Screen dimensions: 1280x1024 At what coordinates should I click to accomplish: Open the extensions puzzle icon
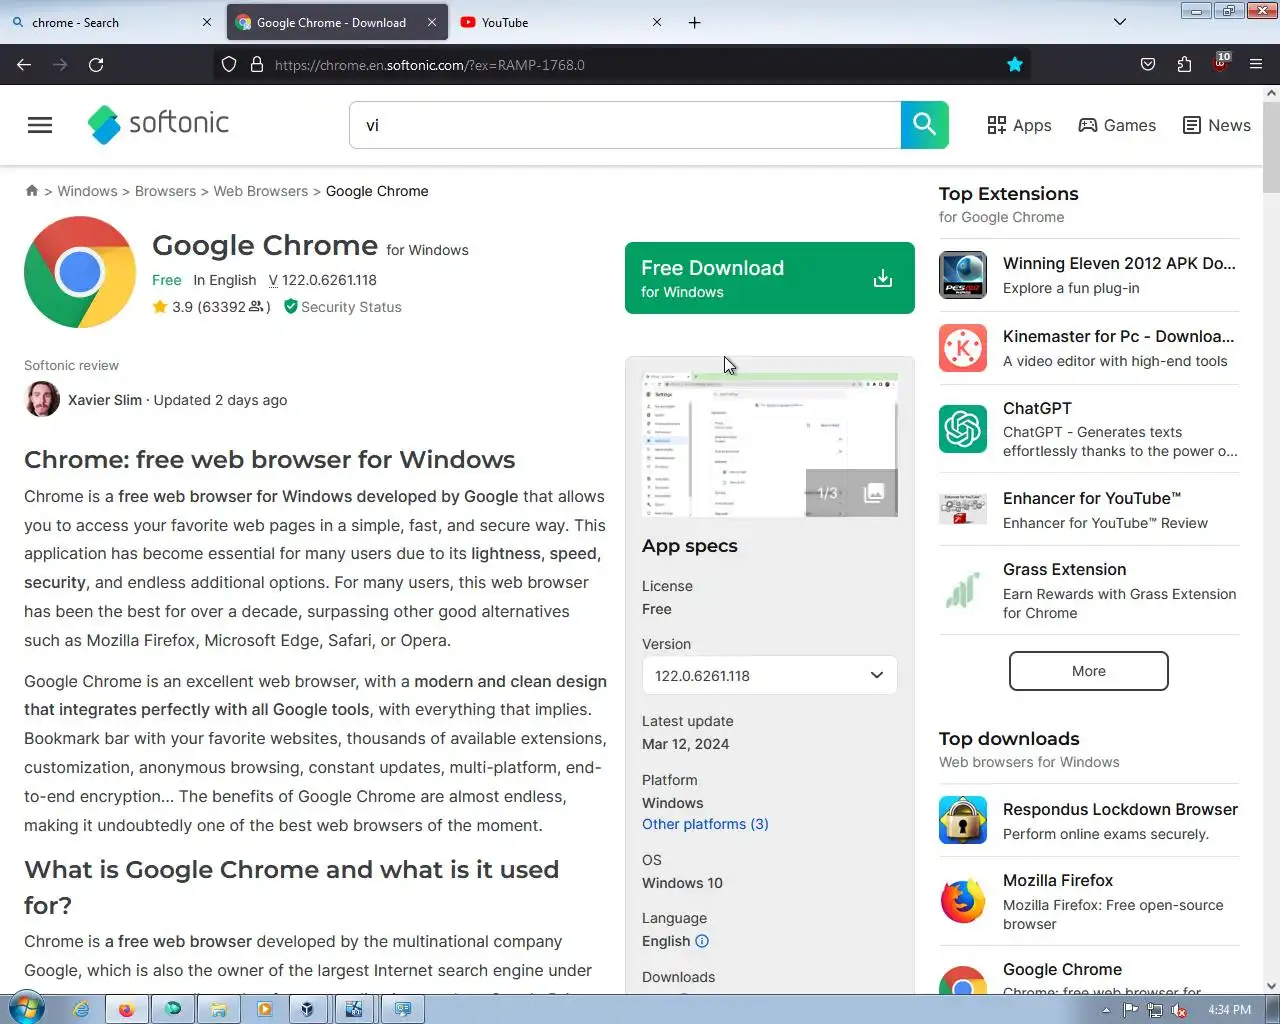(x=1184, y=64)
